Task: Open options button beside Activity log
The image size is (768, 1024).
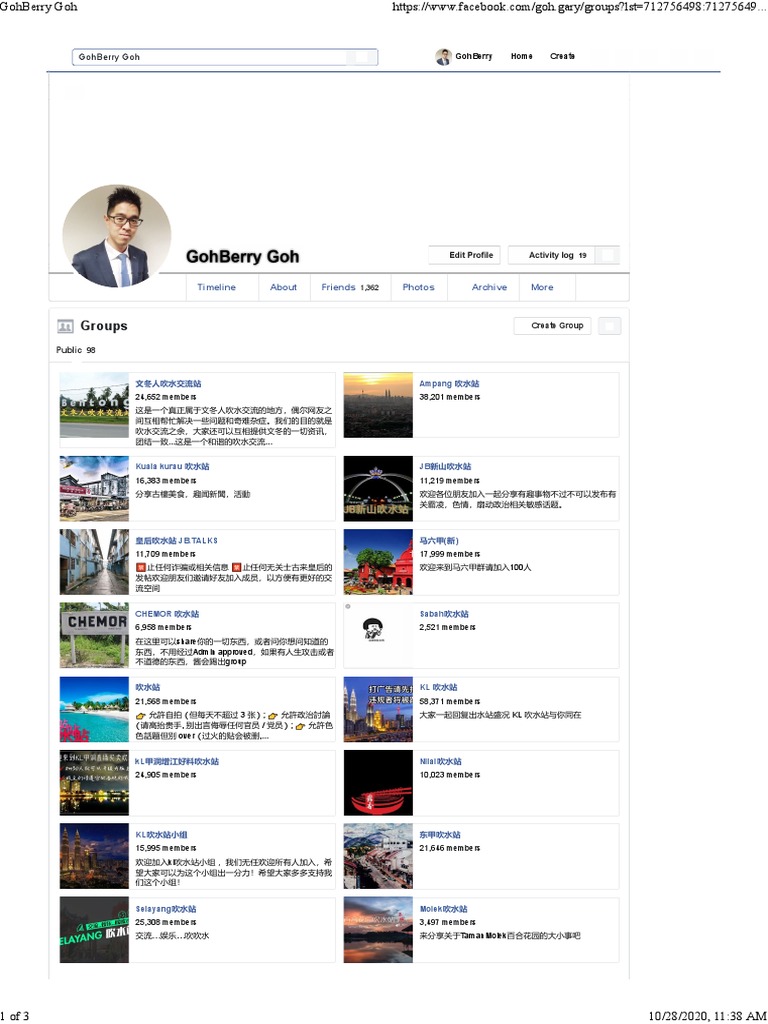Action: (x=607, y=255)
